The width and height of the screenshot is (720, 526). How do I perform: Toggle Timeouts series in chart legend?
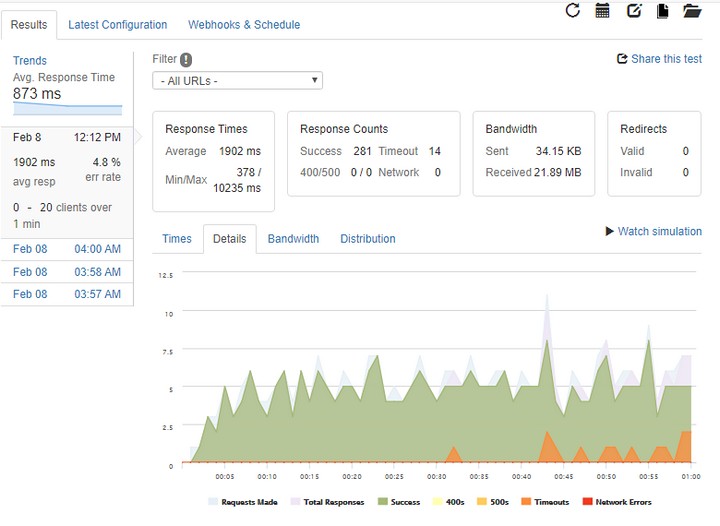(x=551, y=502)
